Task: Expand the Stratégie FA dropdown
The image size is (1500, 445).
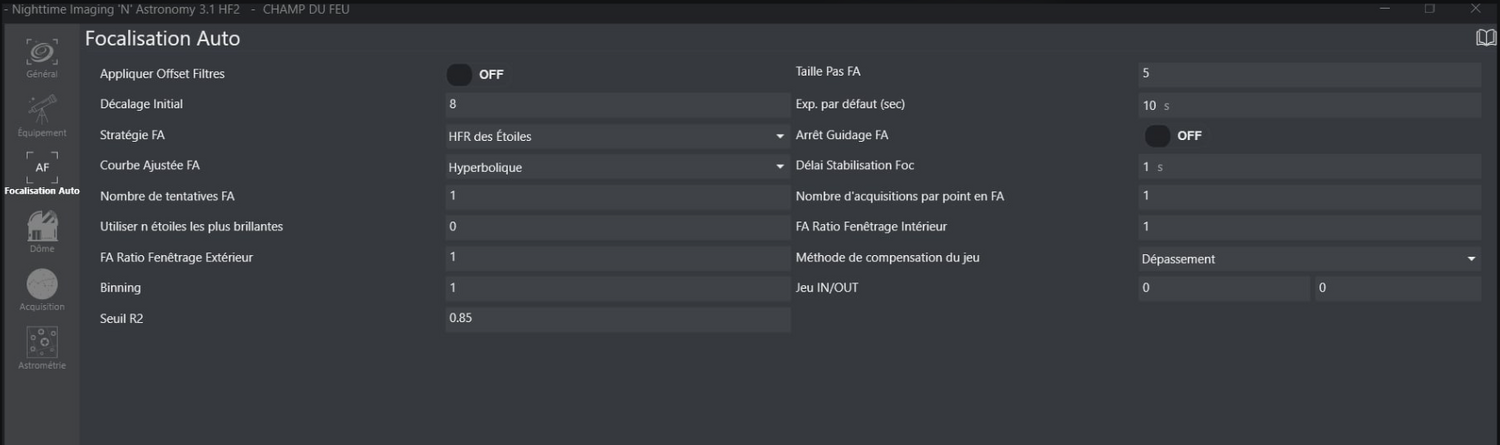Action: [617, 136]
